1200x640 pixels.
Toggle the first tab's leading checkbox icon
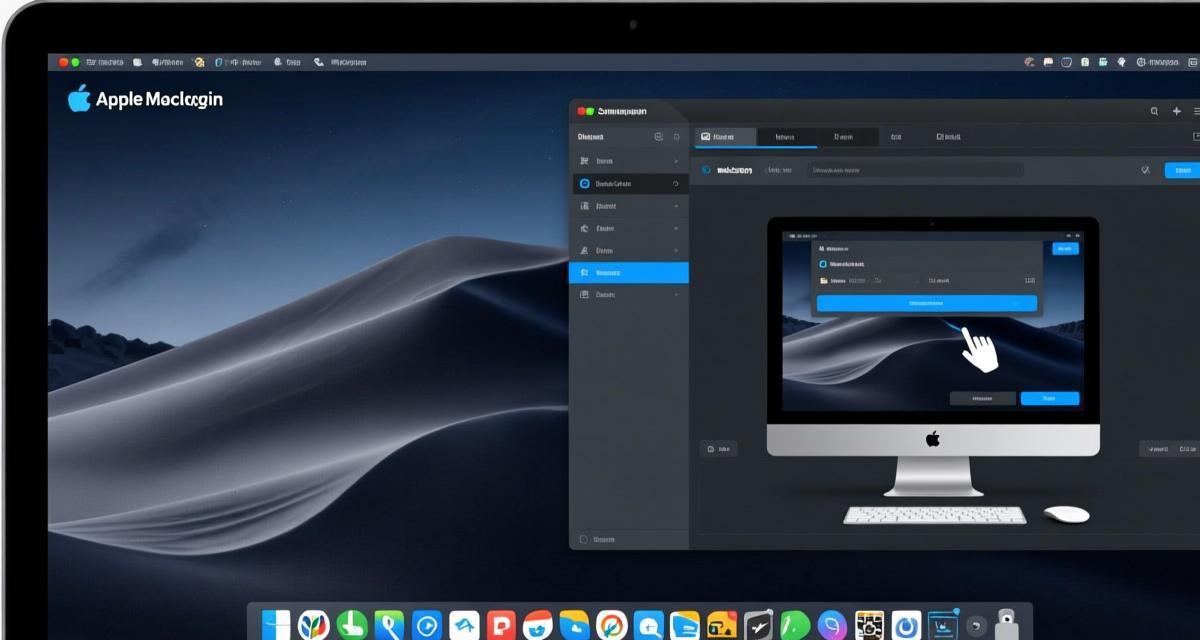pos(704,135)
